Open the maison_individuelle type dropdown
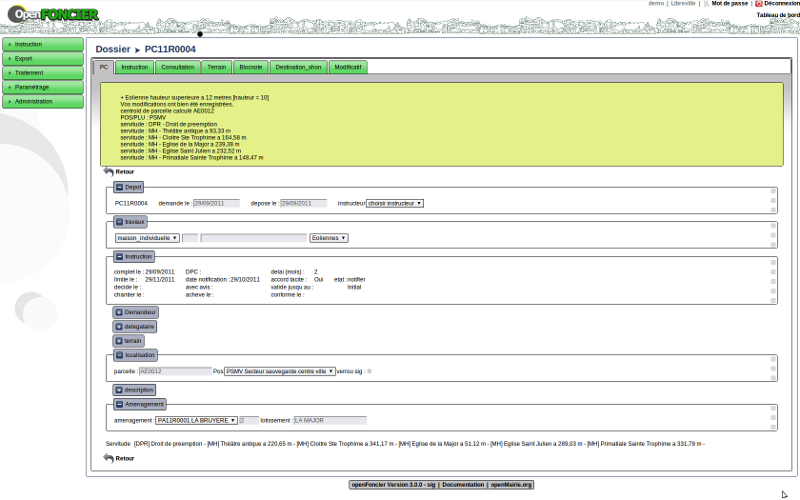The image size is (800, 500). [147, 238]
